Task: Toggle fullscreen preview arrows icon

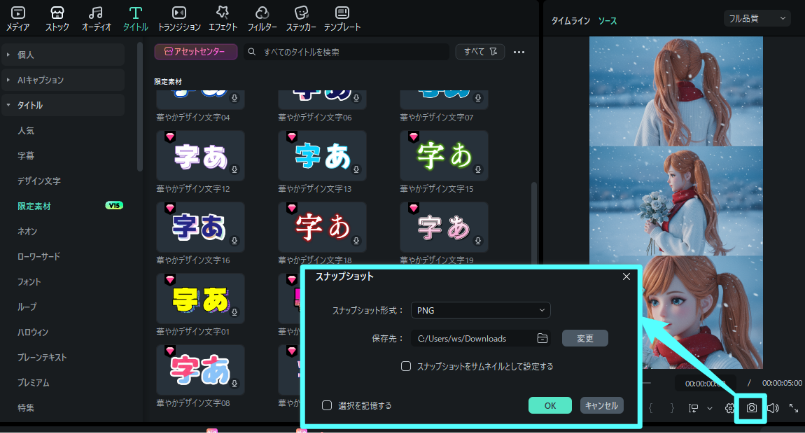Action: tap(793, 408)
